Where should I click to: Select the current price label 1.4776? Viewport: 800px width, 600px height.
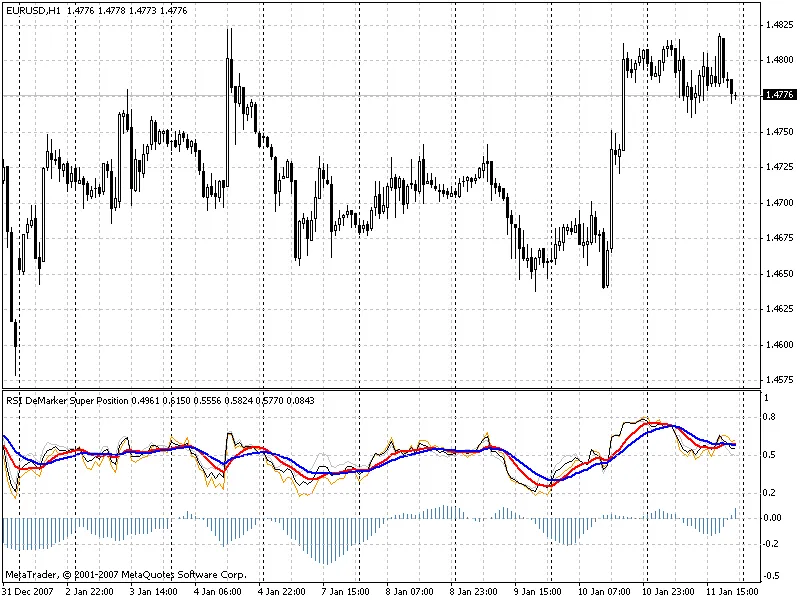pos(778,95)
